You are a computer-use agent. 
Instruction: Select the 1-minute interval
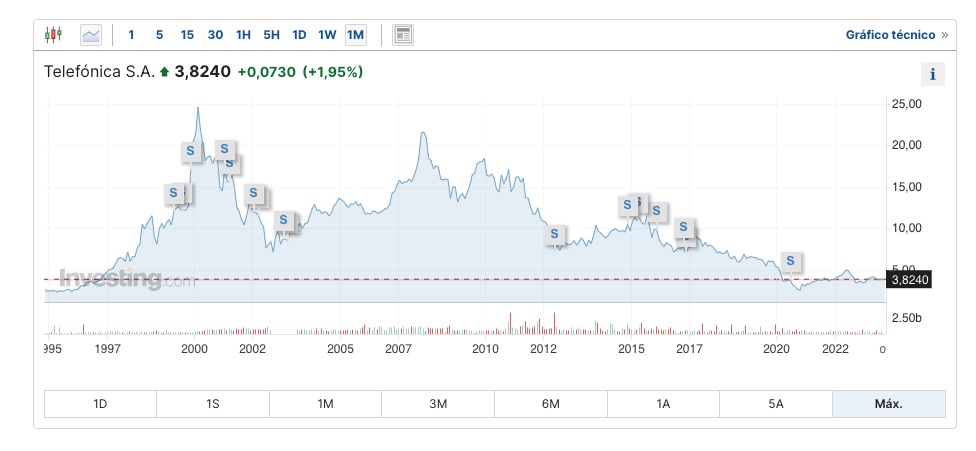[131, 35]
